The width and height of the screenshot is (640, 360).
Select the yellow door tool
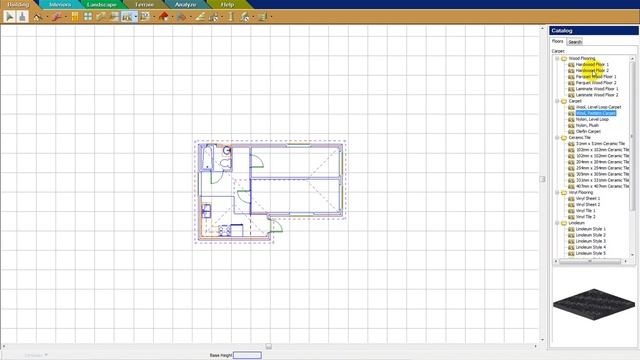click(x=75, y=17)
